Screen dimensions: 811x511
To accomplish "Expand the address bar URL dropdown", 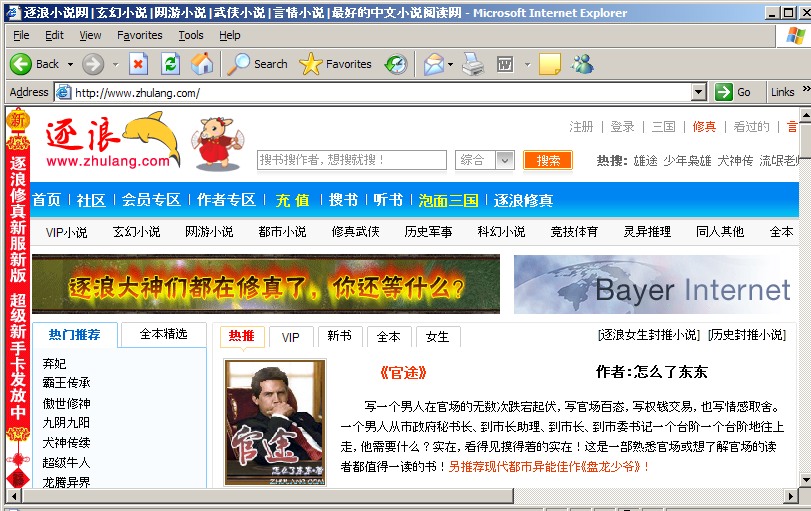I will [x=699, y=92].
